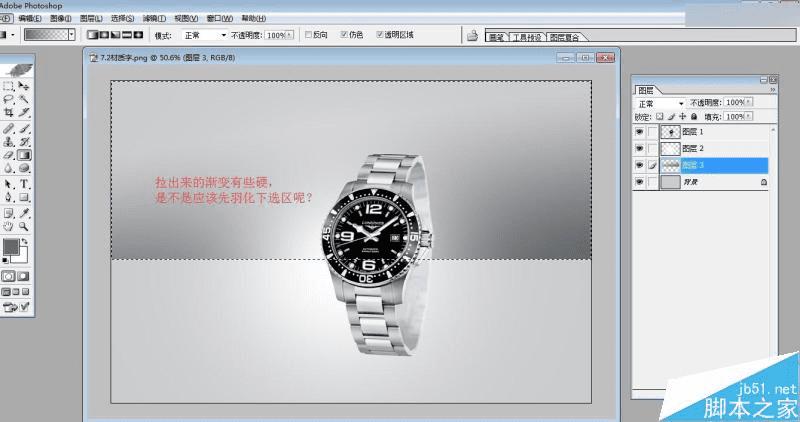Viewport: 800px width, 422px height.
Task: Click the foreground color swatch
Action: click(x=11, y=247)
